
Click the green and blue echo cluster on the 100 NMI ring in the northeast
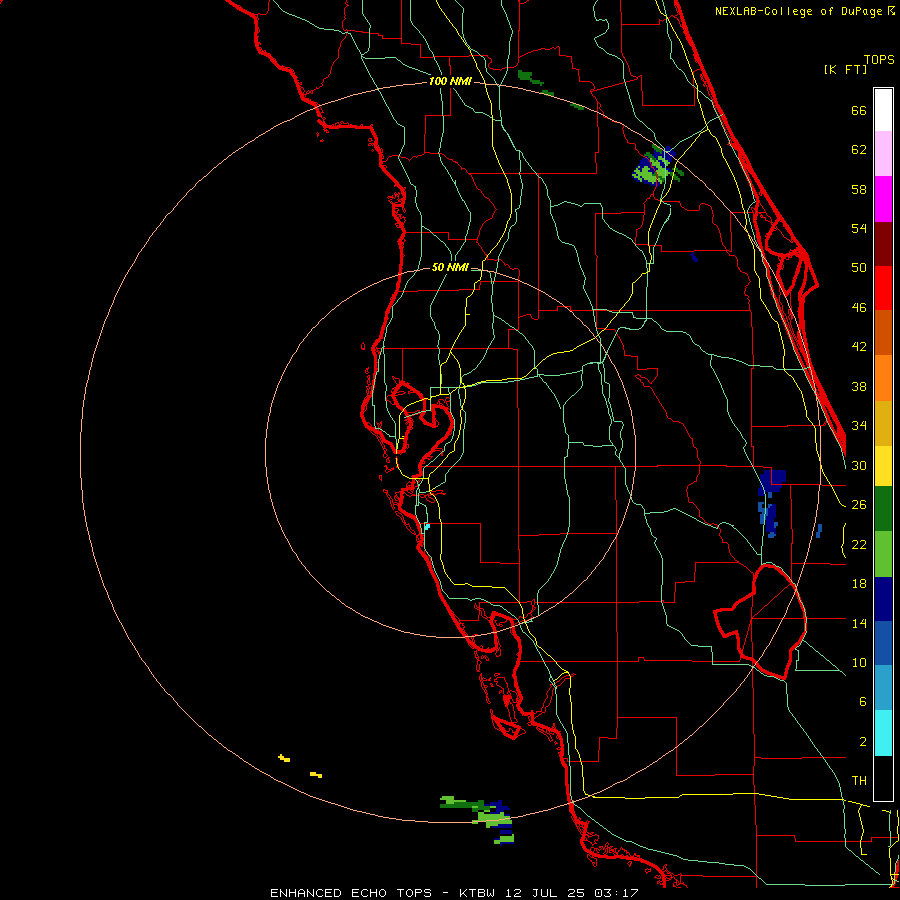click(x=658, y=166)
